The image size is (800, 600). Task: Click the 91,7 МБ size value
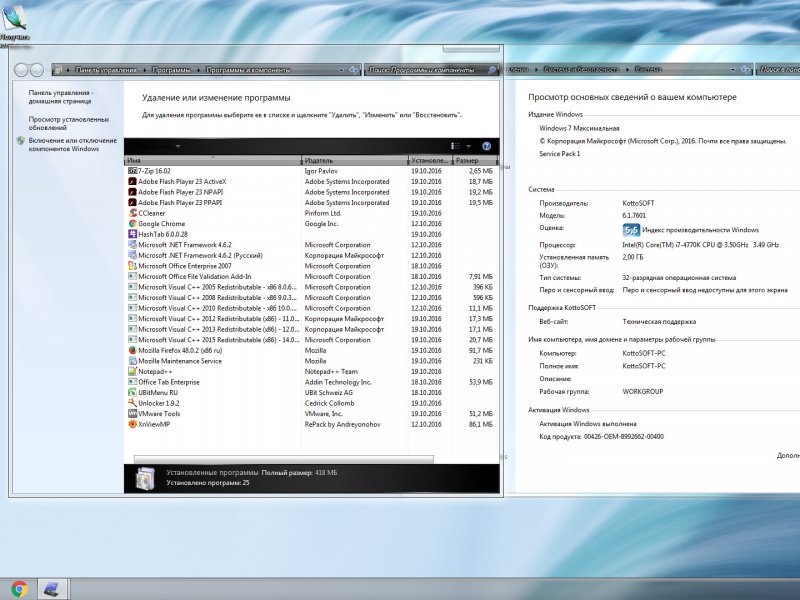pos(481,351)
